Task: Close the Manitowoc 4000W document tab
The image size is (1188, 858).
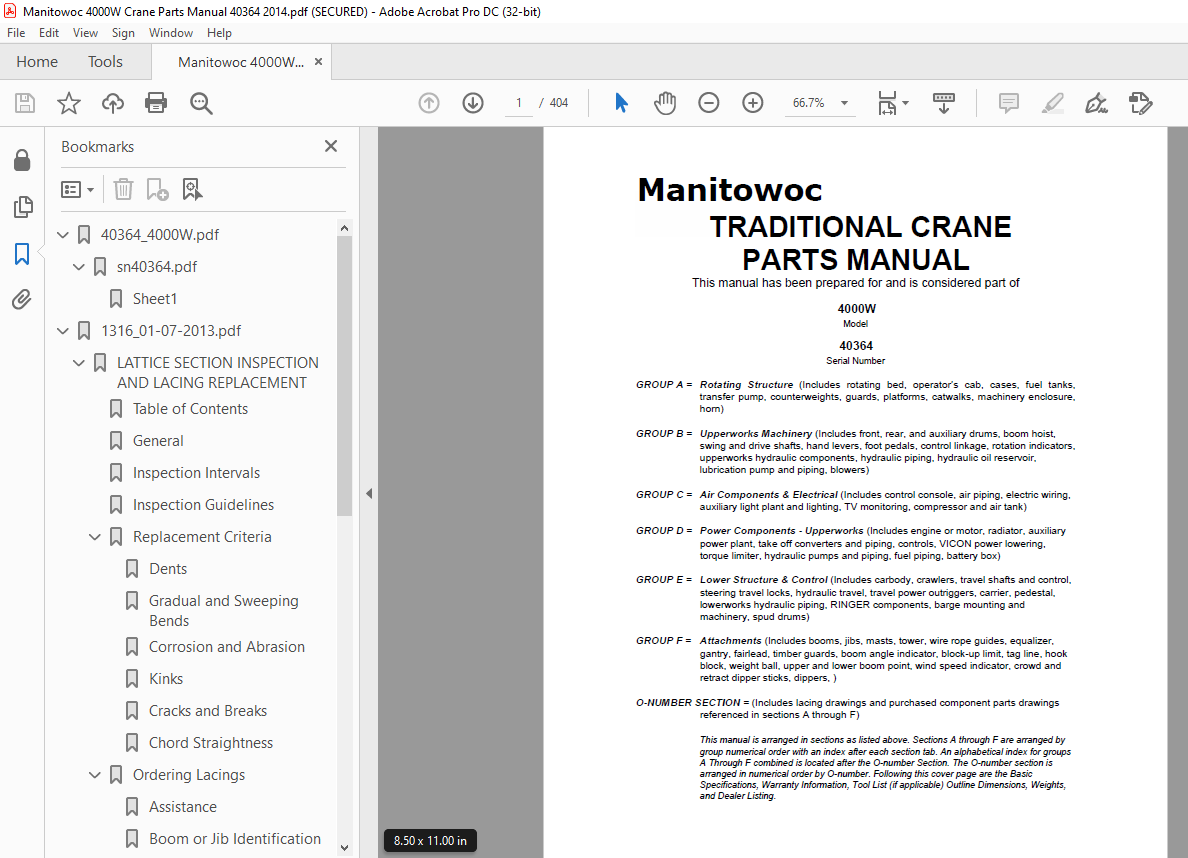Action: (x=318, y=61)
